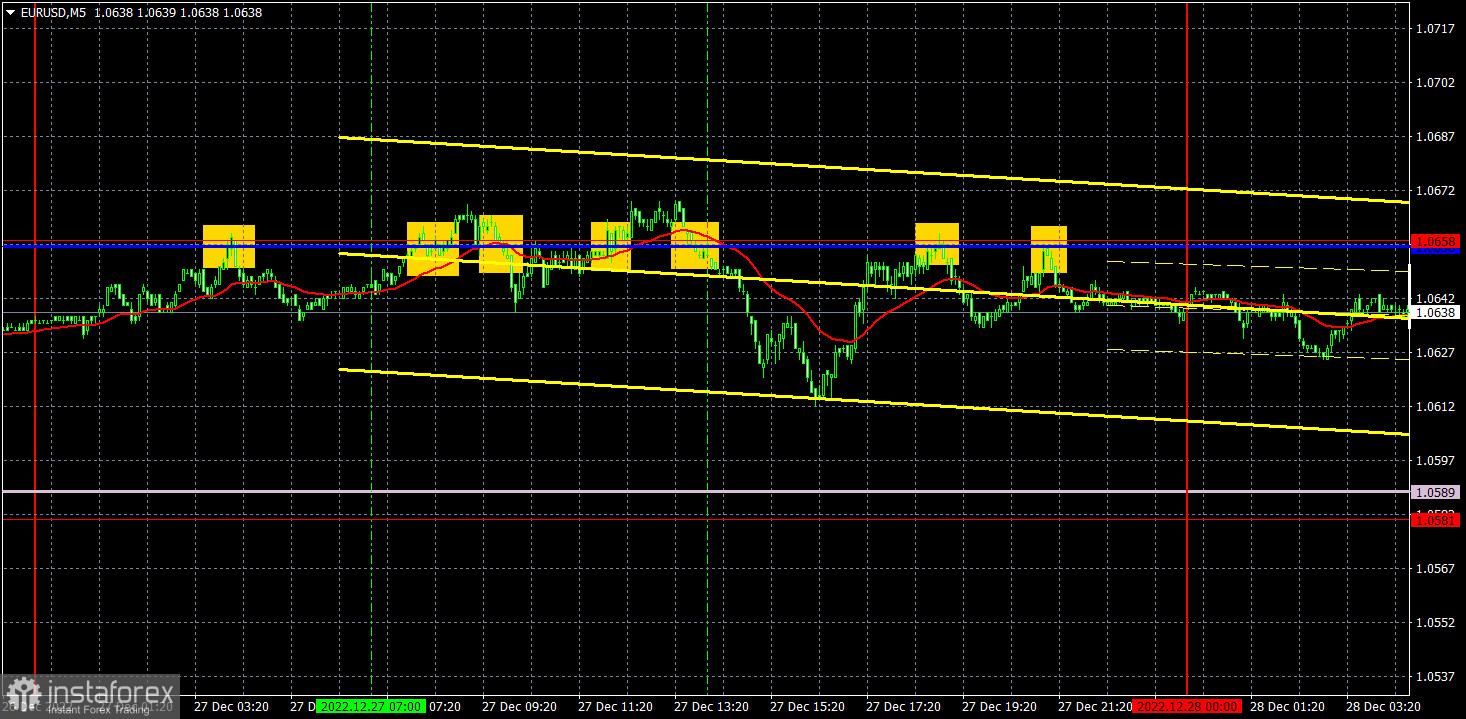
Task: Click the 1.0589 level label on price axis
Action: [x=1435, y=492]
